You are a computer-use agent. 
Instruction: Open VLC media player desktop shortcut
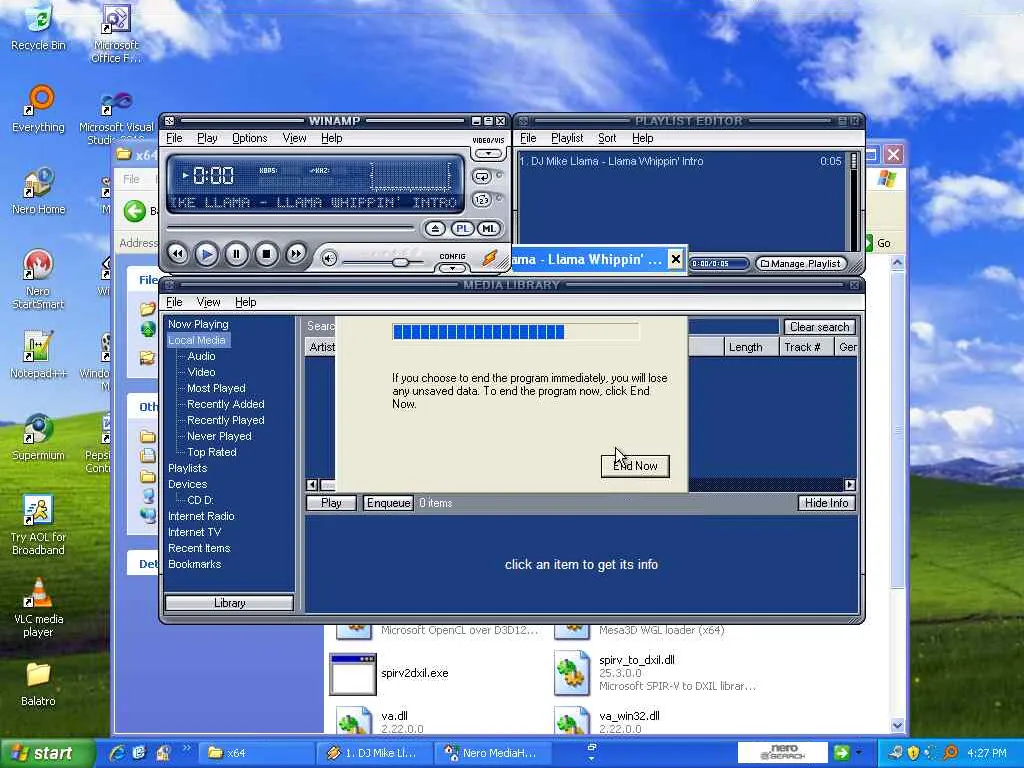(39, 607)
